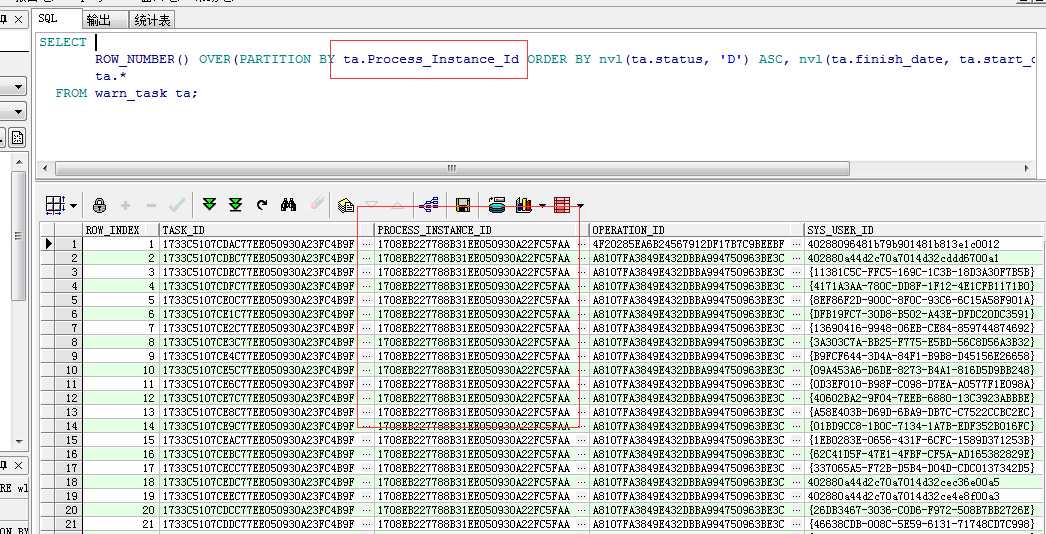This screenshot has width=1046, height=534.
Task: Switch to the 统计表 tab
Action: pyautogui.click(x=152, y=20)
